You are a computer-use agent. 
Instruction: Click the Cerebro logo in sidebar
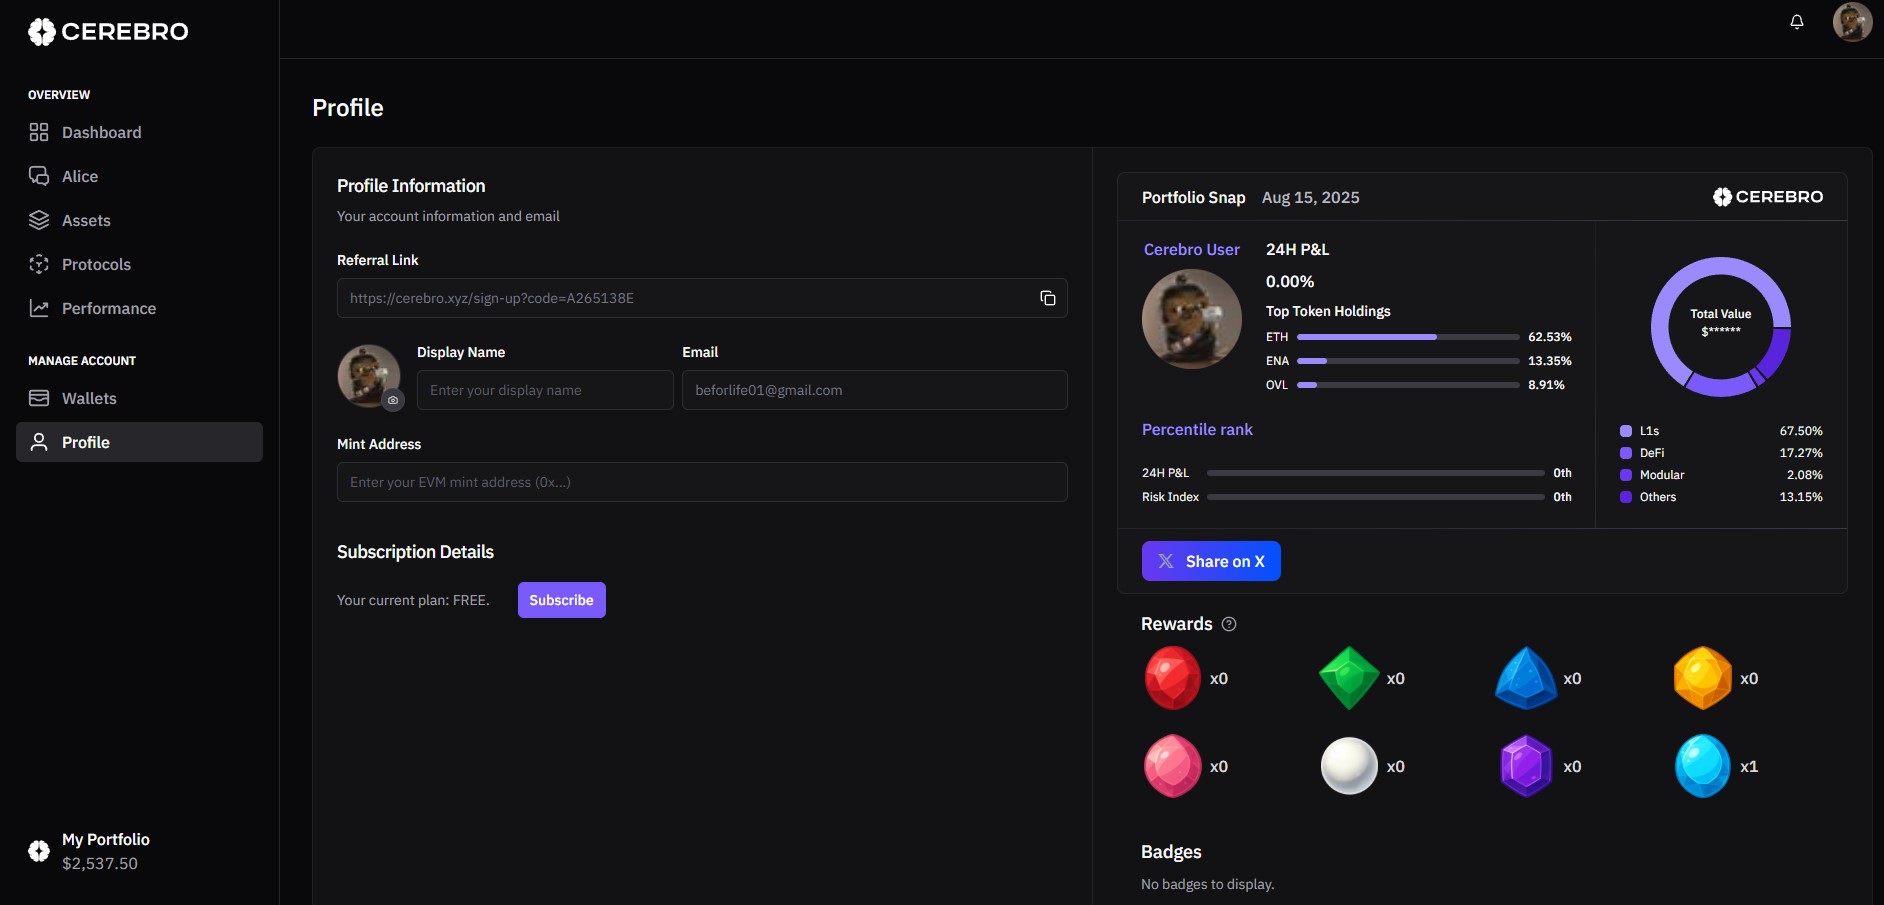pyautogui.click(x=108, y=32)
